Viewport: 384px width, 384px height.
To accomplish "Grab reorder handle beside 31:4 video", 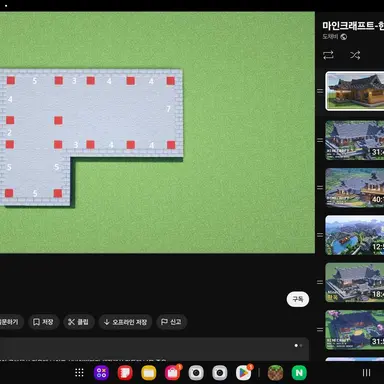I will (320, 140).
